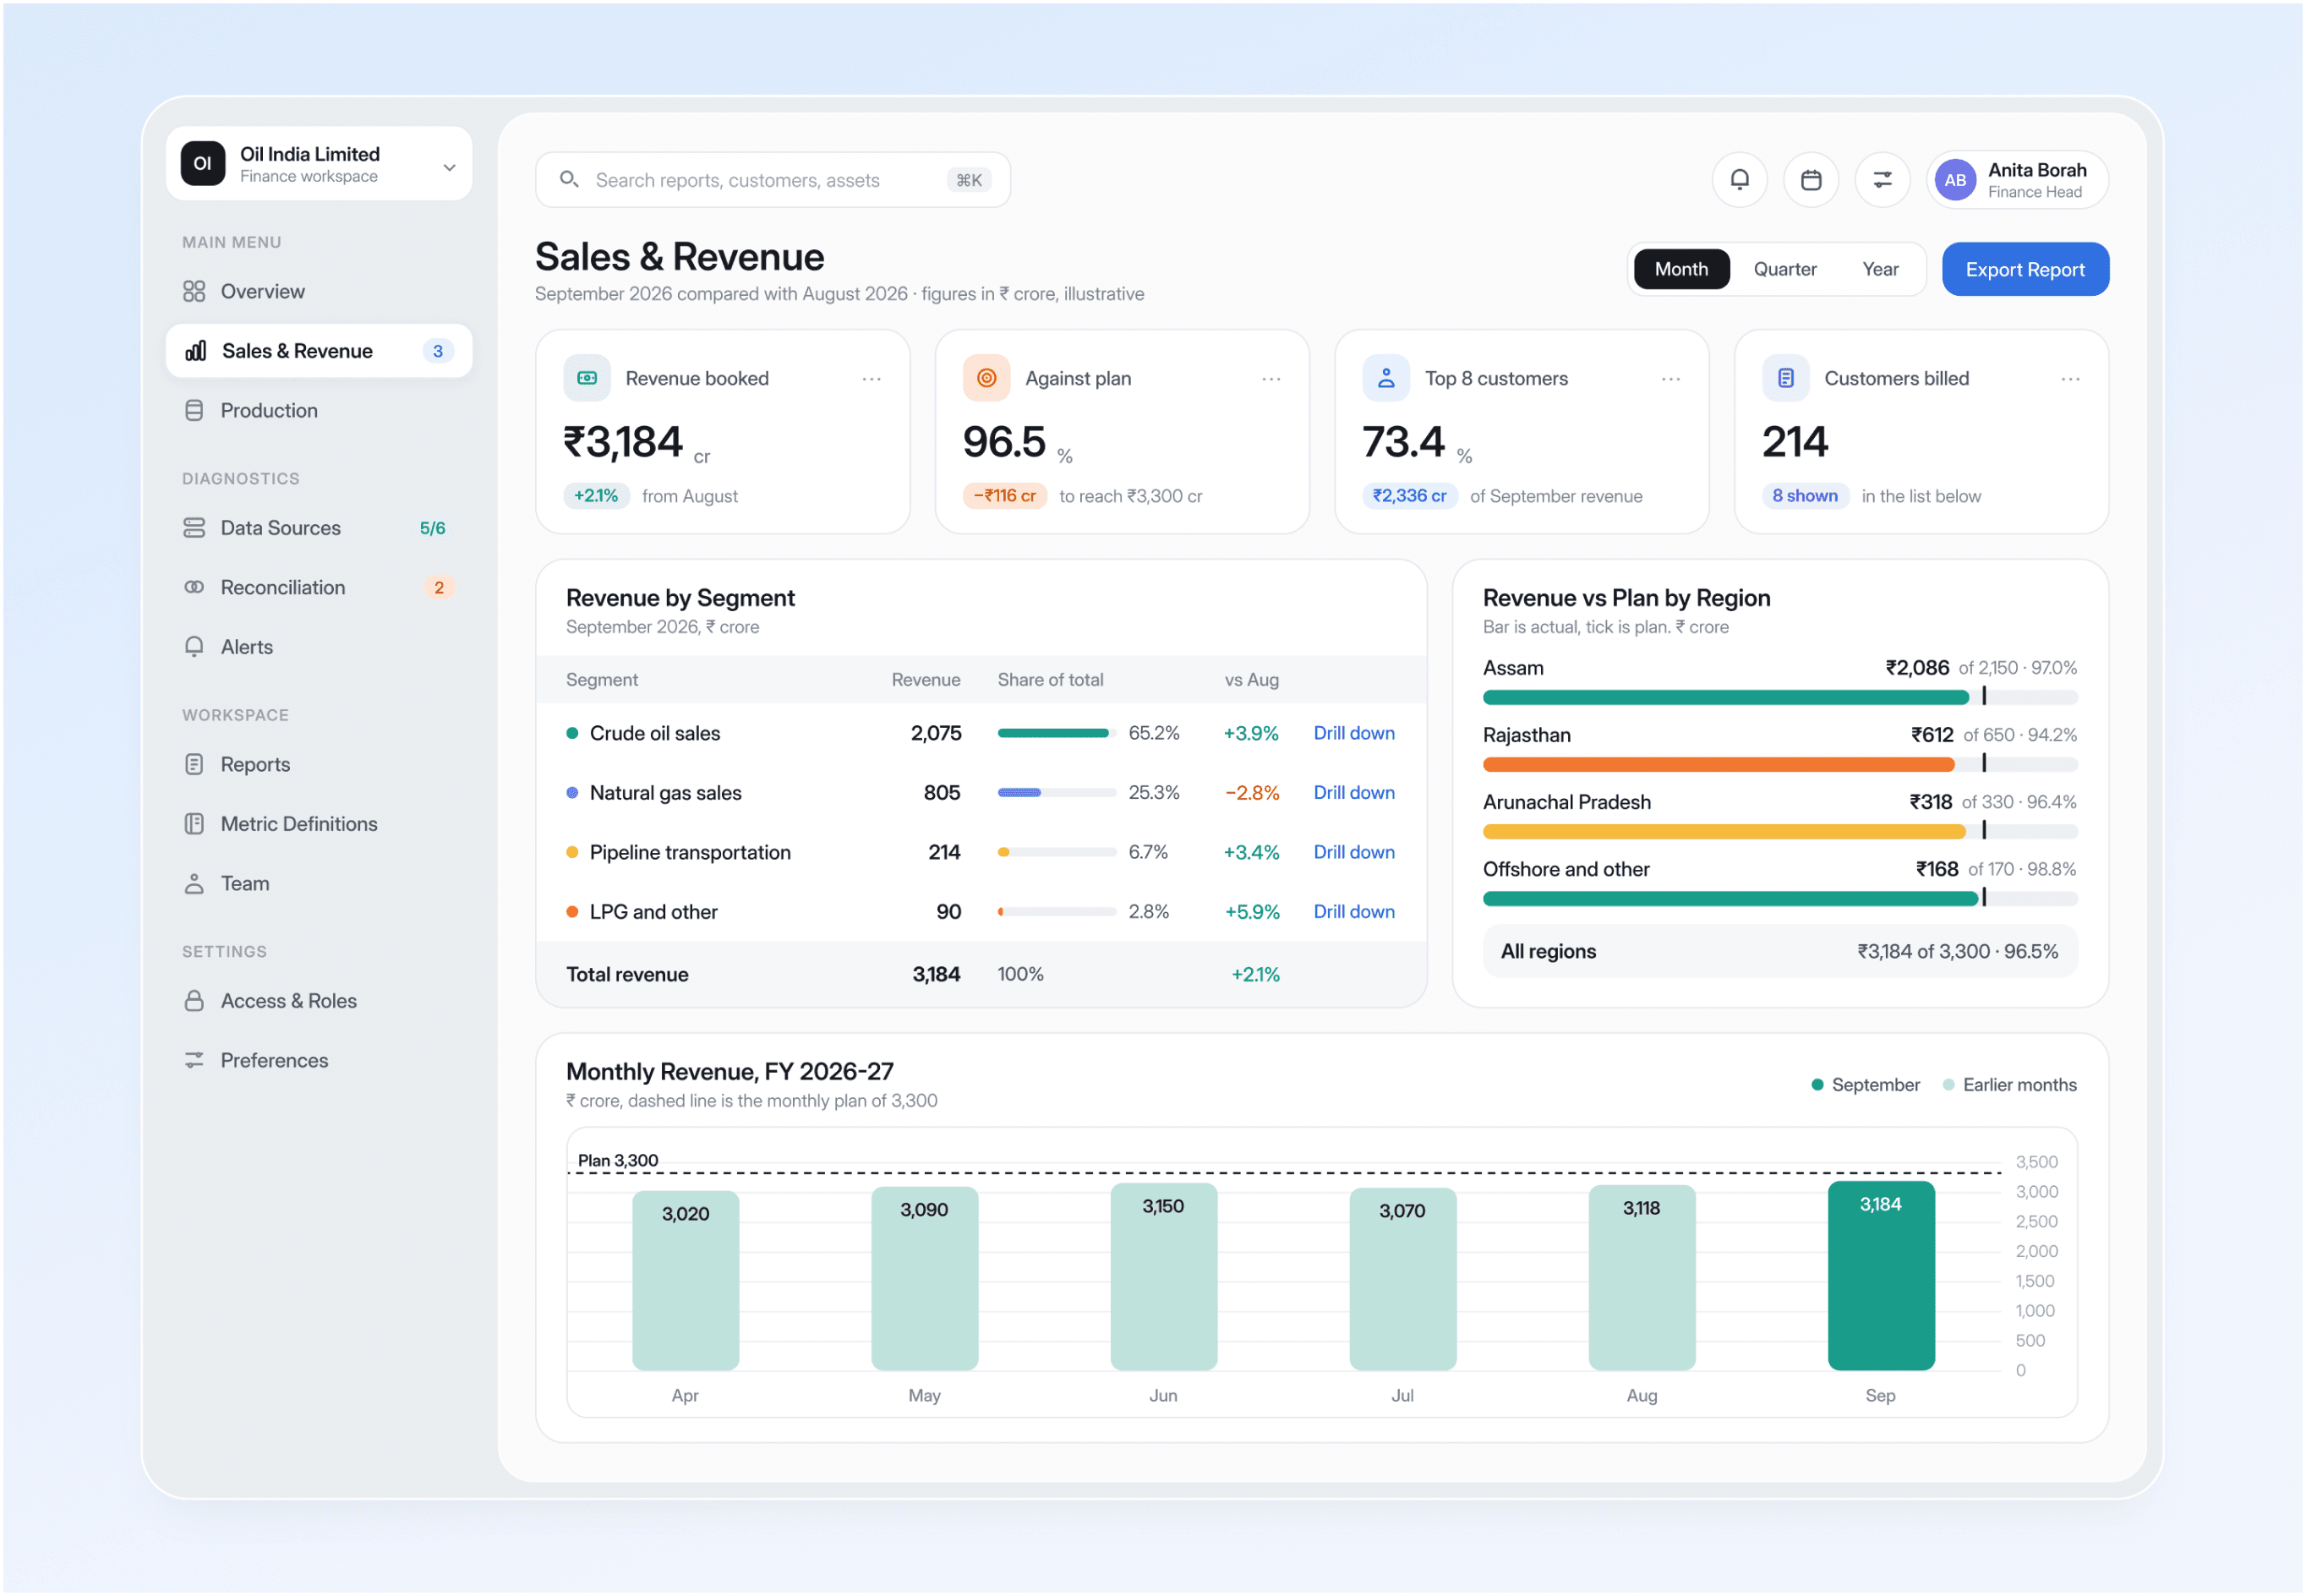The width and height of the screenshot is (2306, 1596).
Task: Toggle the Earlier months legend item
Action: (2010, 1085)
